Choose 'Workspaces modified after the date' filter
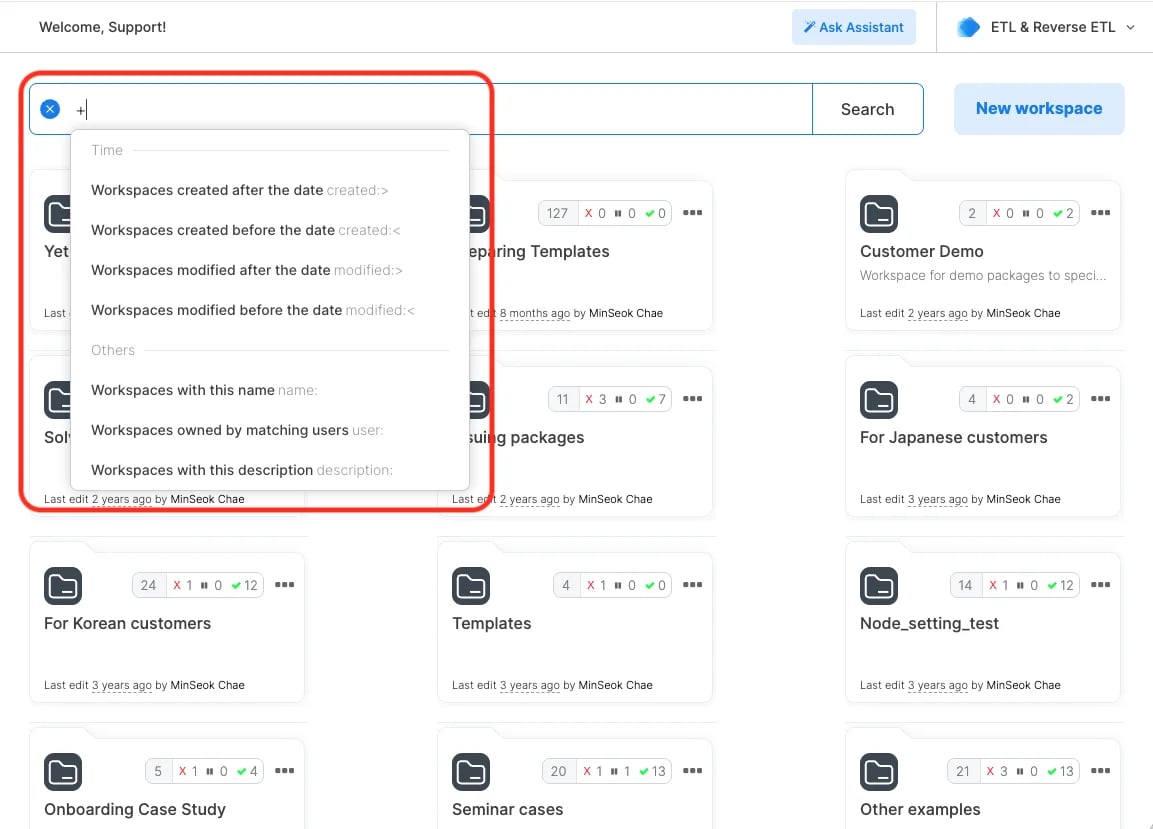Screen dimensions: 1153x829 point(270,270)
